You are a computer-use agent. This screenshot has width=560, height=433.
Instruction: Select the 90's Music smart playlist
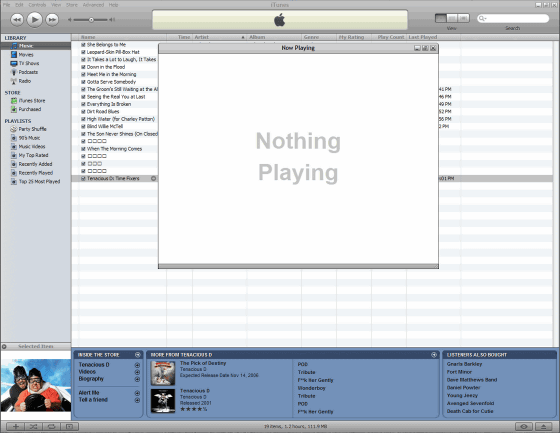click(x=29, y=138)
